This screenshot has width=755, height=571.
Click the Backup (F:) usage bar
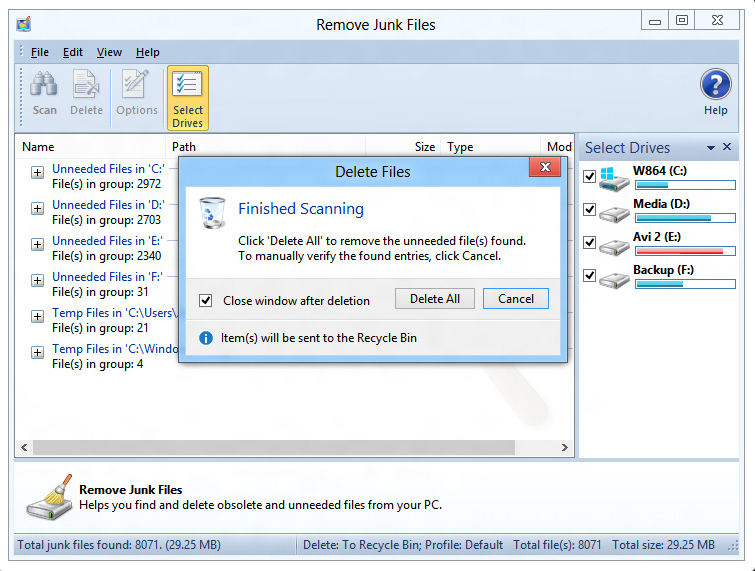tap(685, 284)
